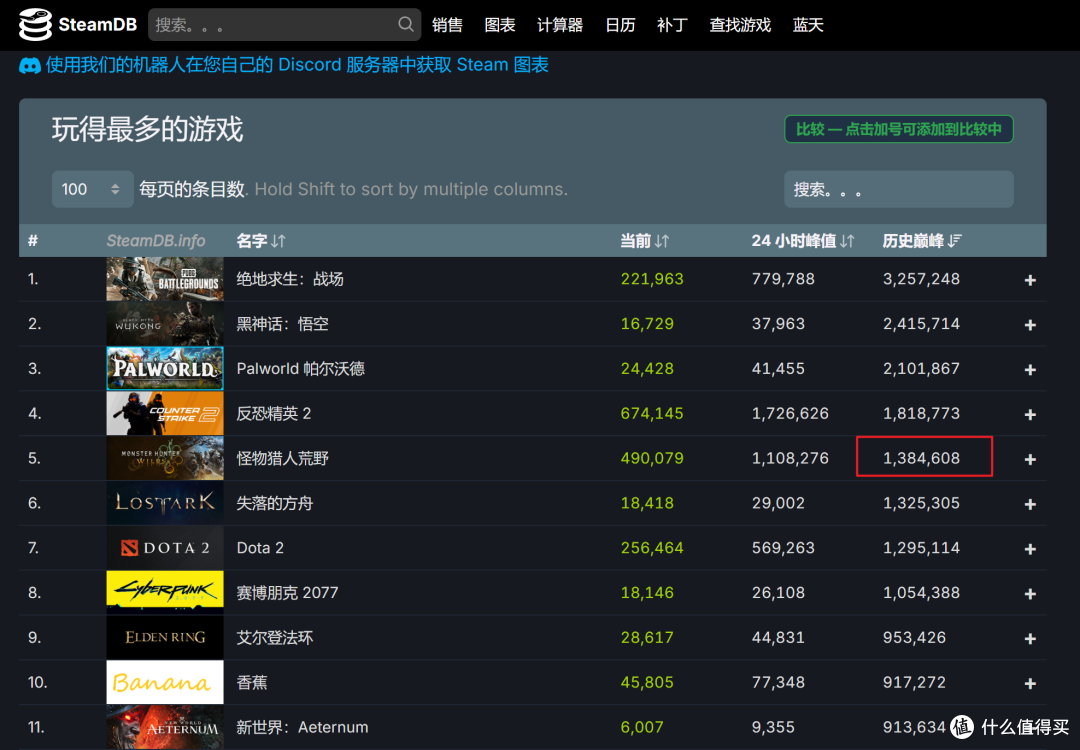
Task: Add 艾尔登法环 to comparison with plus icon
Action: click(x=1030, y=638)
